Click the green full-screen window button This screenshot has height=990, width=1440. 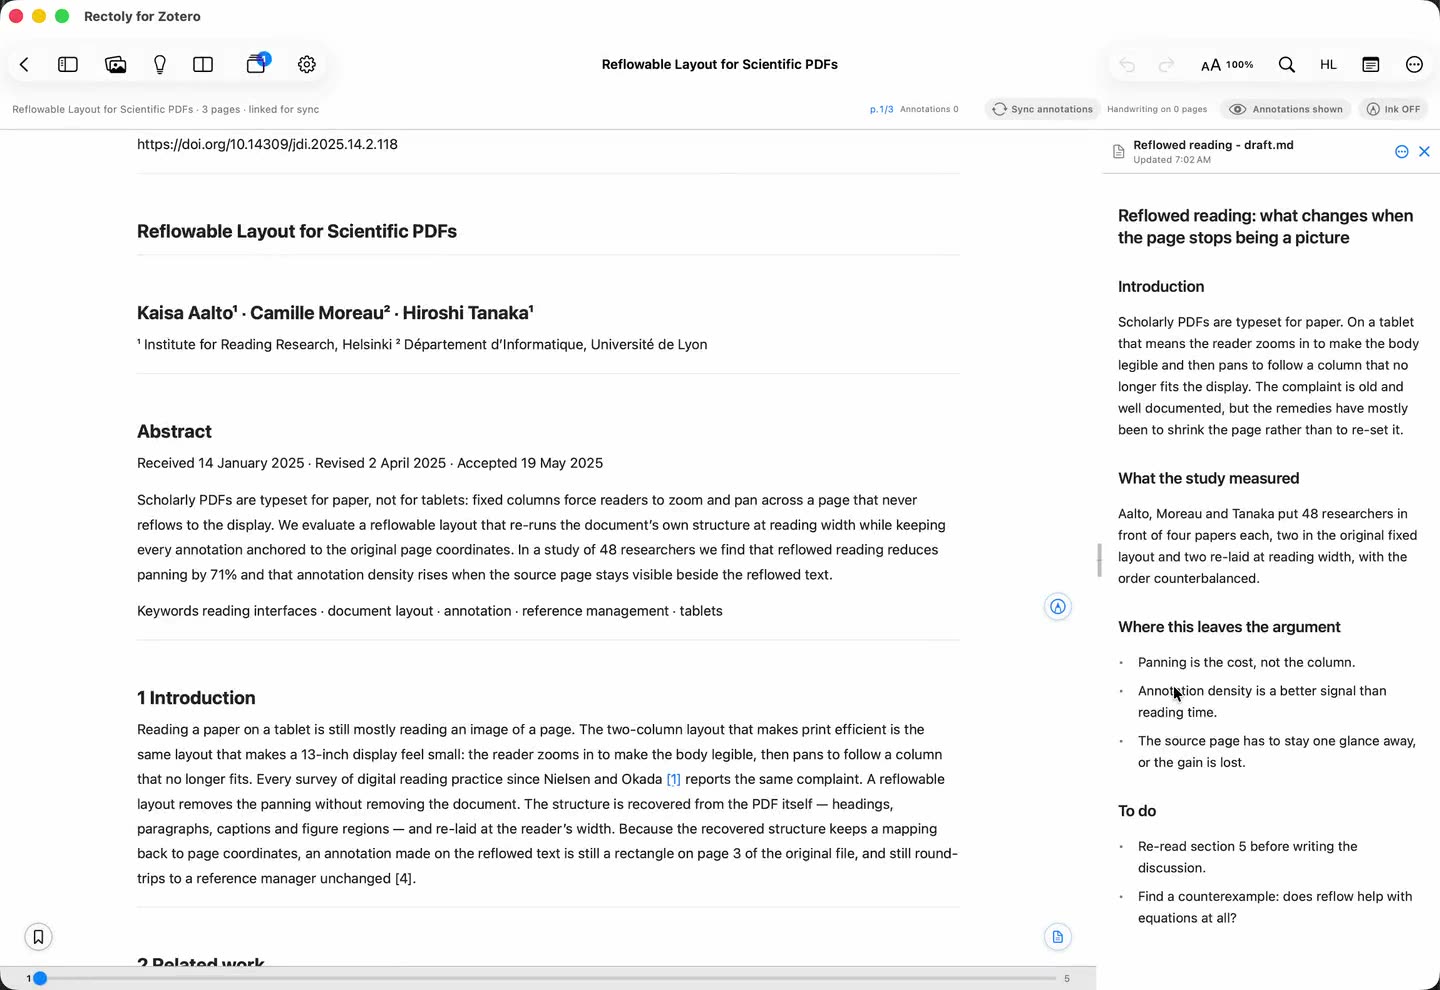point(62,16)
